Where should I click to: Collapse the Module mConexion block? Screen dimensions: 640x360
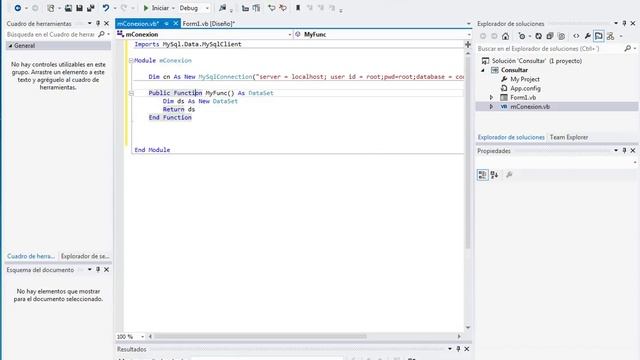tap(131, 60)
